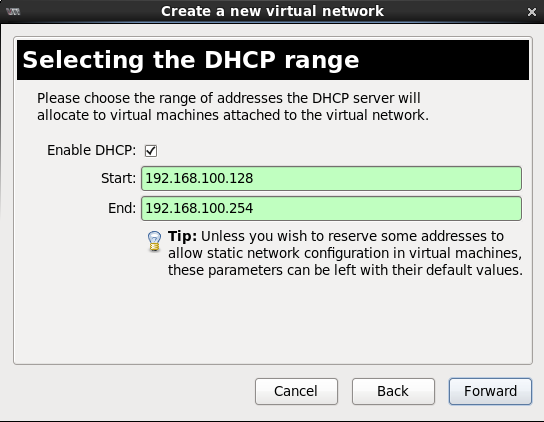
Task: Click the End address field 192.168.100.254
Action: (331, 208)
